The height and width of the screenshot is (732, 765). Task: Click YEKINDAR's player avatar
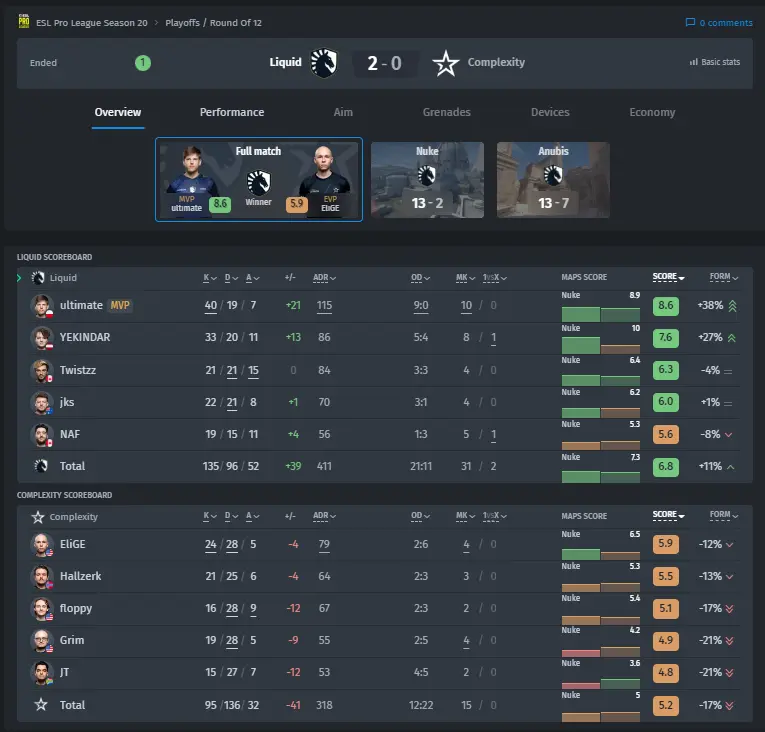coord(42,338)
